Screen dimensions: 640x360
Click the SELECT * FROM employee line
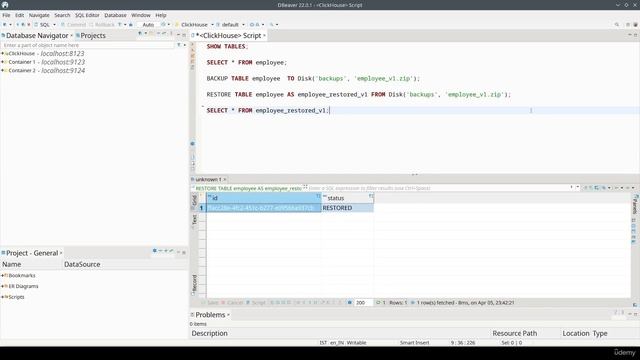pyautogui.click(x=247, y=62)
